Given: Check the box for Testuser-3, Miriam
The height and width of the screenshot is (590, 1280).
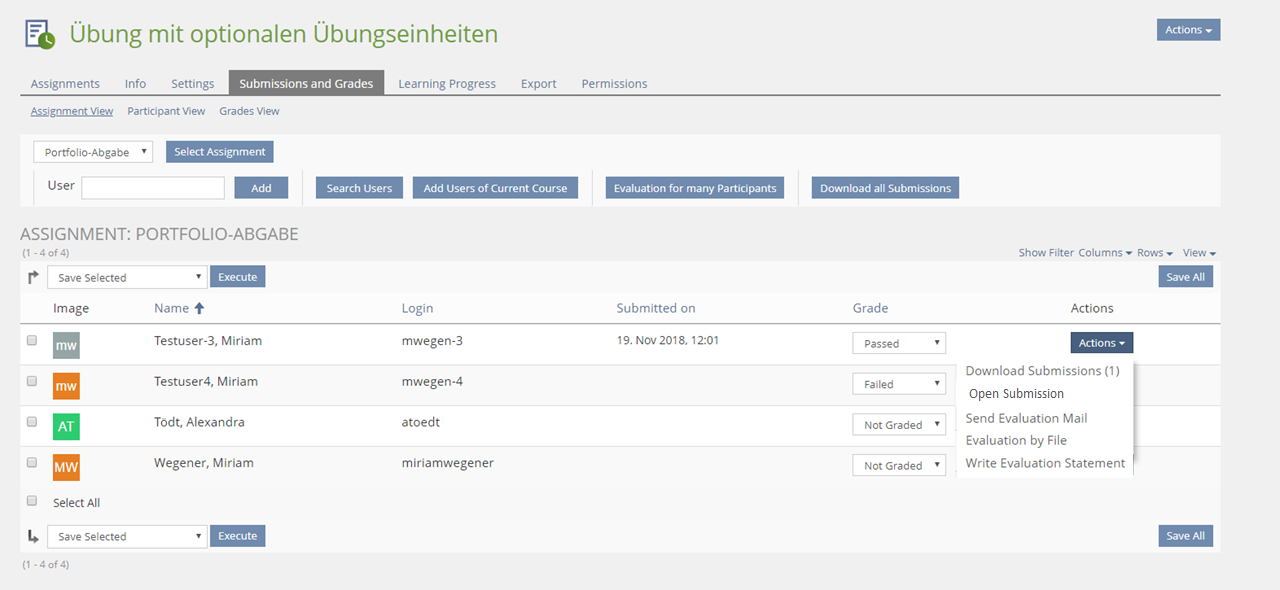Looking at the screenshot, I should point(32,341).
